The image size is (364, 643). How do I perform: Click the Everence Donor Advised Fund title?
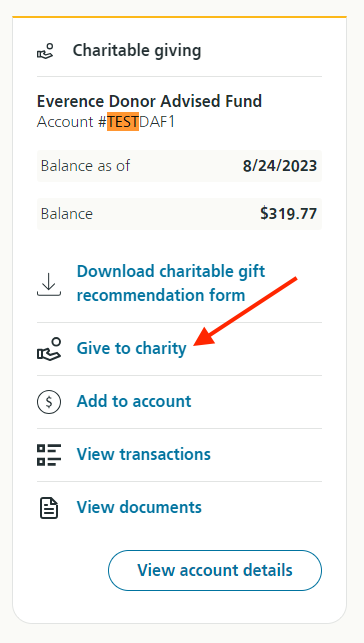coord(149,101)
